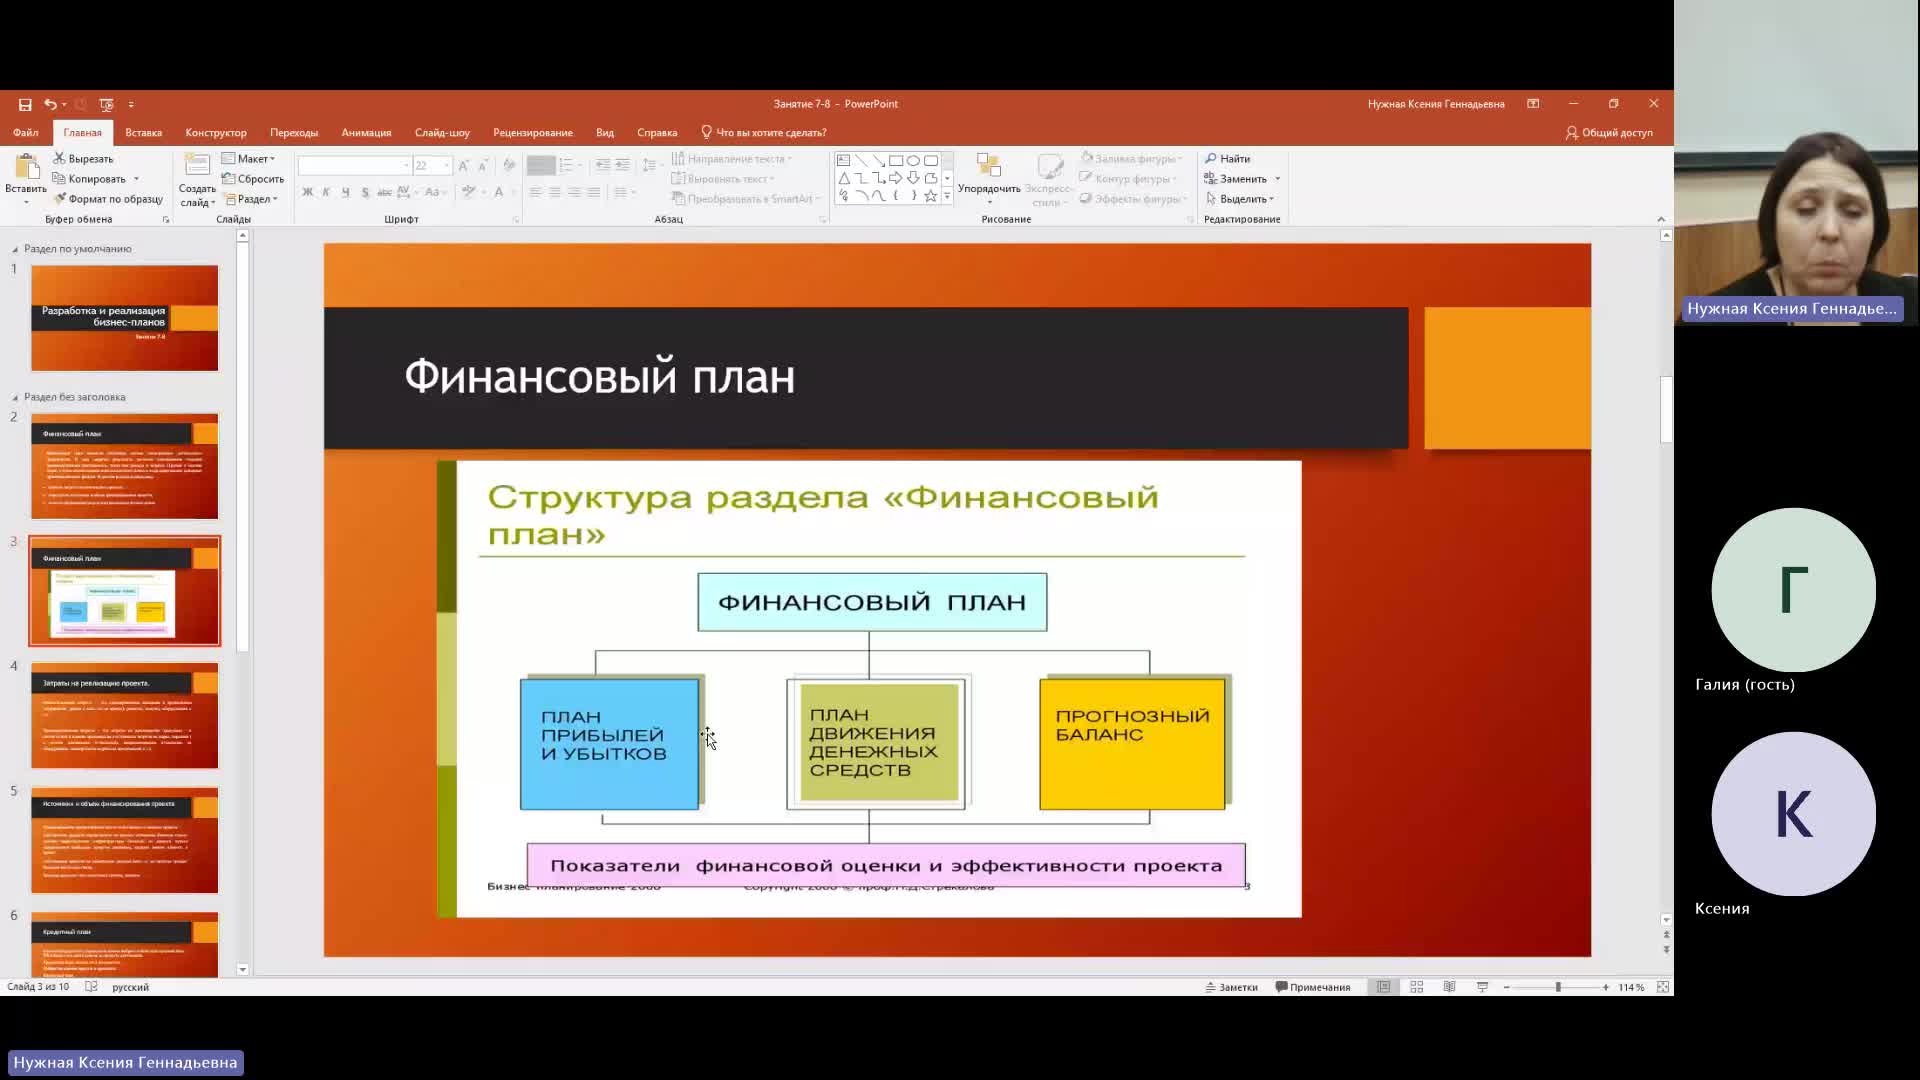The width and height of the screenshot is (1920, 1080).
Task: Open the Рецензирование tab
Action: point(533,132)
